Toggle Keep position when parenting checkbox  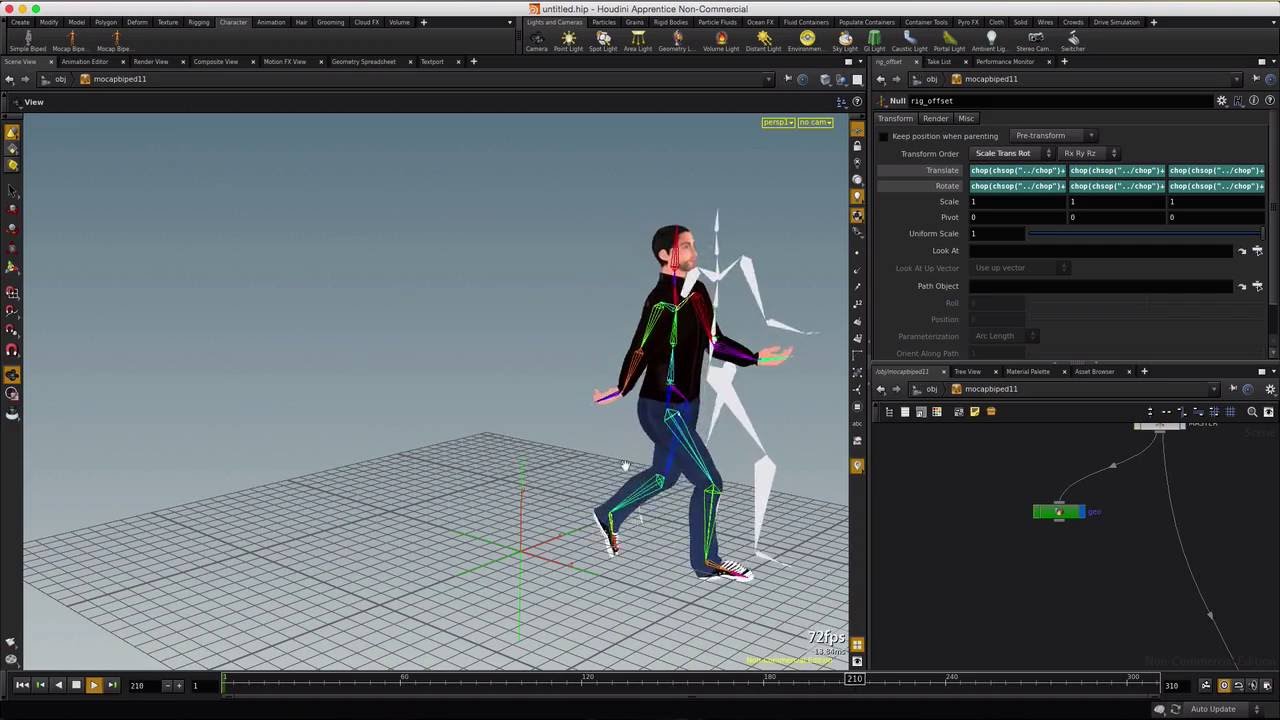point(883,136)
